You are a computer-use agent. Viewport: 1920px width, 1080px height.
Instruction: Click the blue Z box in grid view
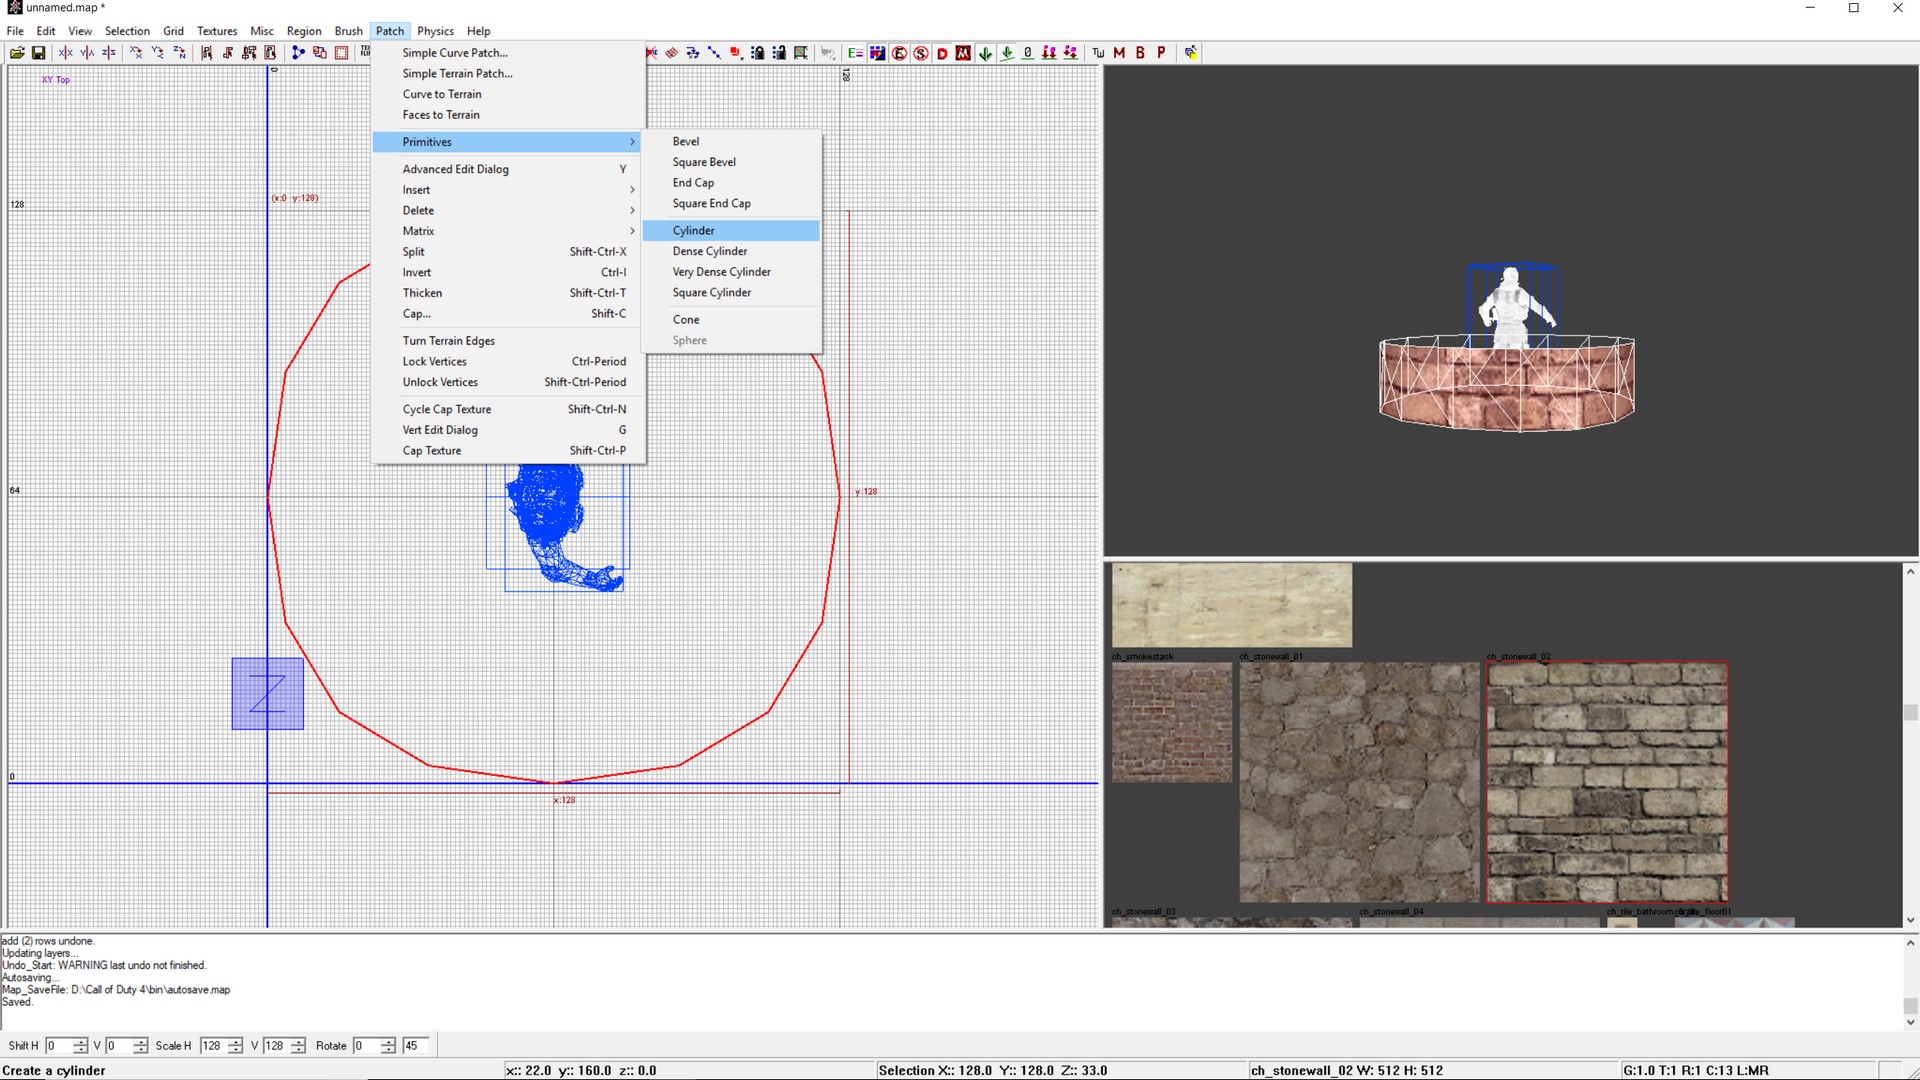pos(268,694)
